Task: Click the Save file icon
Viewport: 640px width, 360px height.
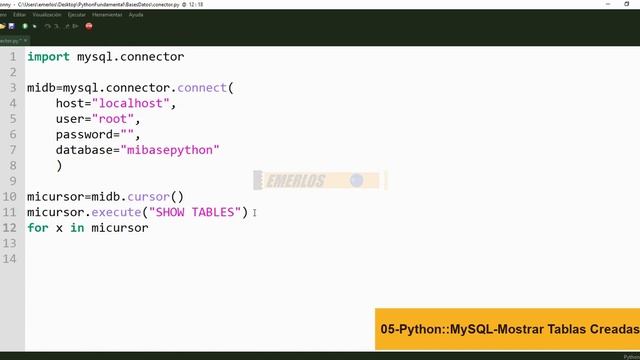Action: [x=11, y=26]
